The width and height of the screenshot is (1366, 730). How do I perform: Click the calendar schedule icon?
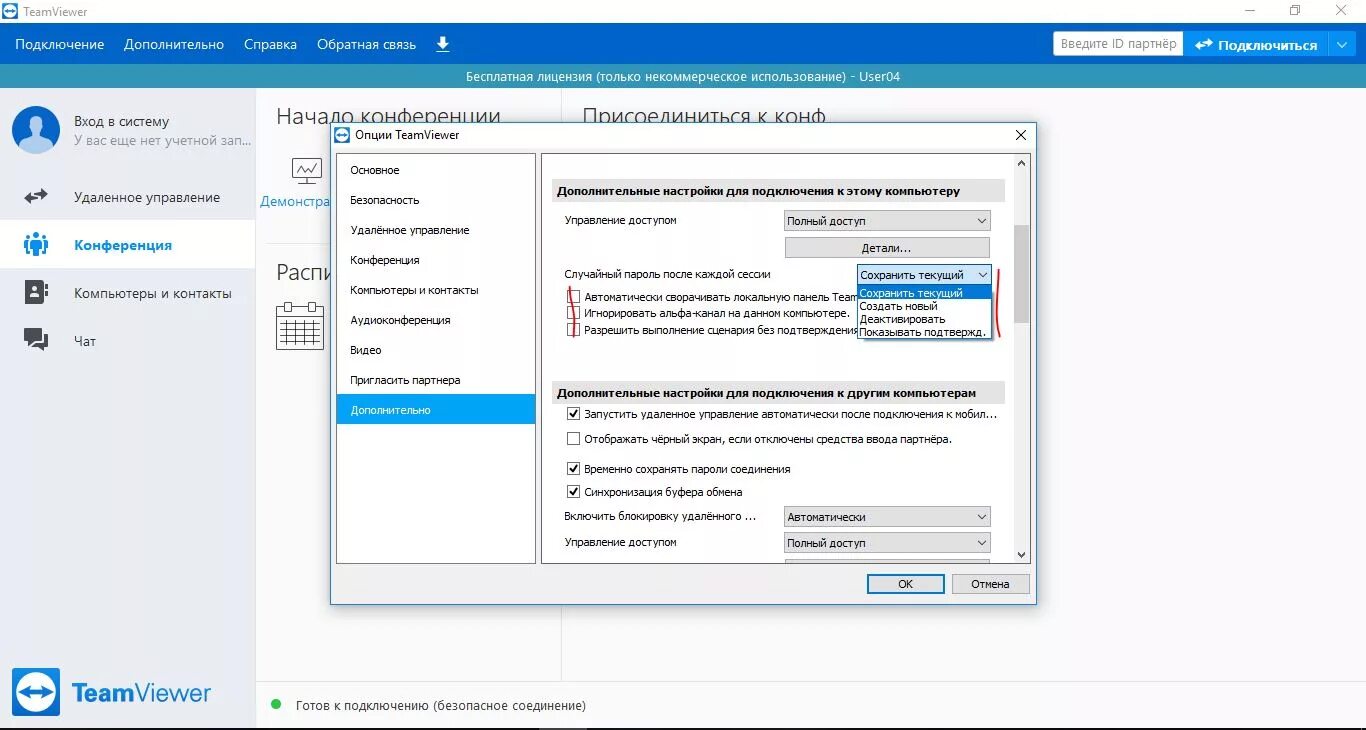click(299, 326)
